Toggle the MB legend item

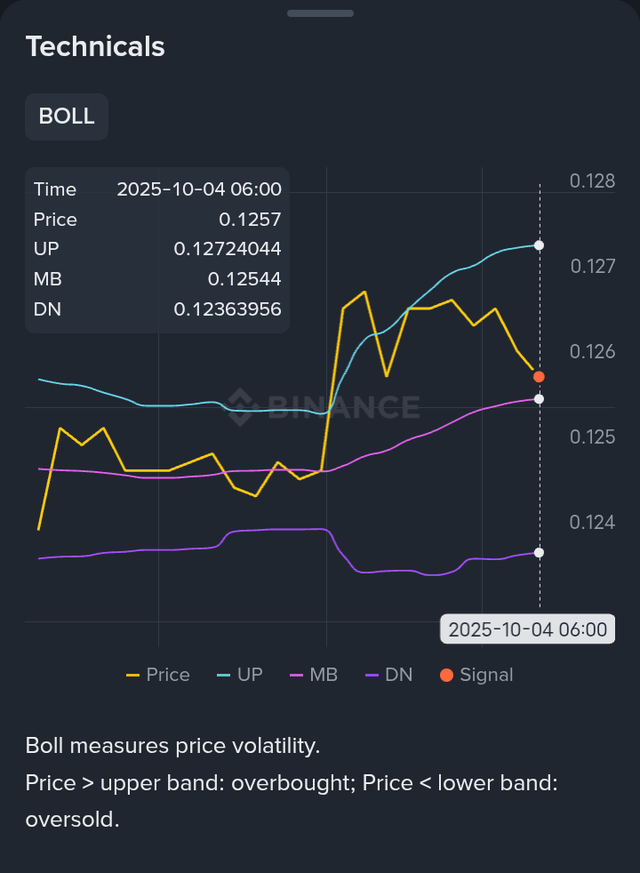click(x=313, y=675)
